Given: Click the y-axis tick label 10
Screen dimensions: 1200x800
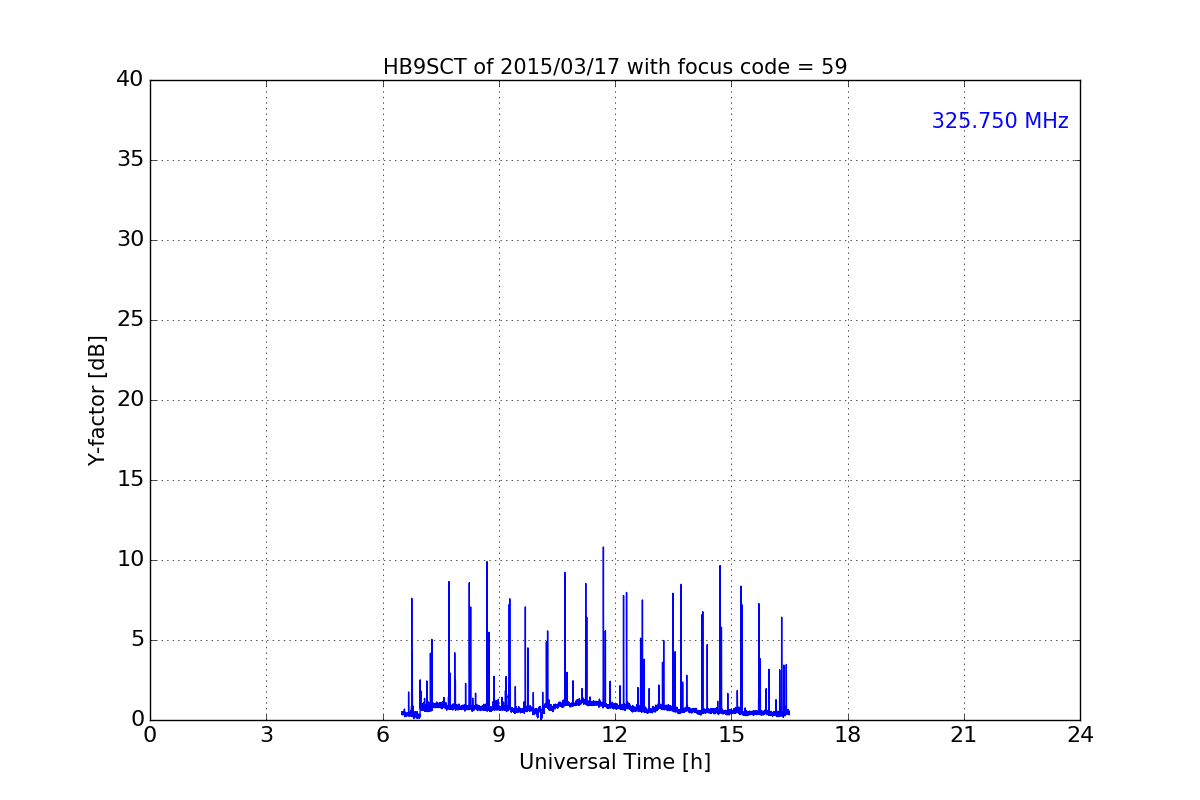Looking at the screenshot, I should 130,560.
